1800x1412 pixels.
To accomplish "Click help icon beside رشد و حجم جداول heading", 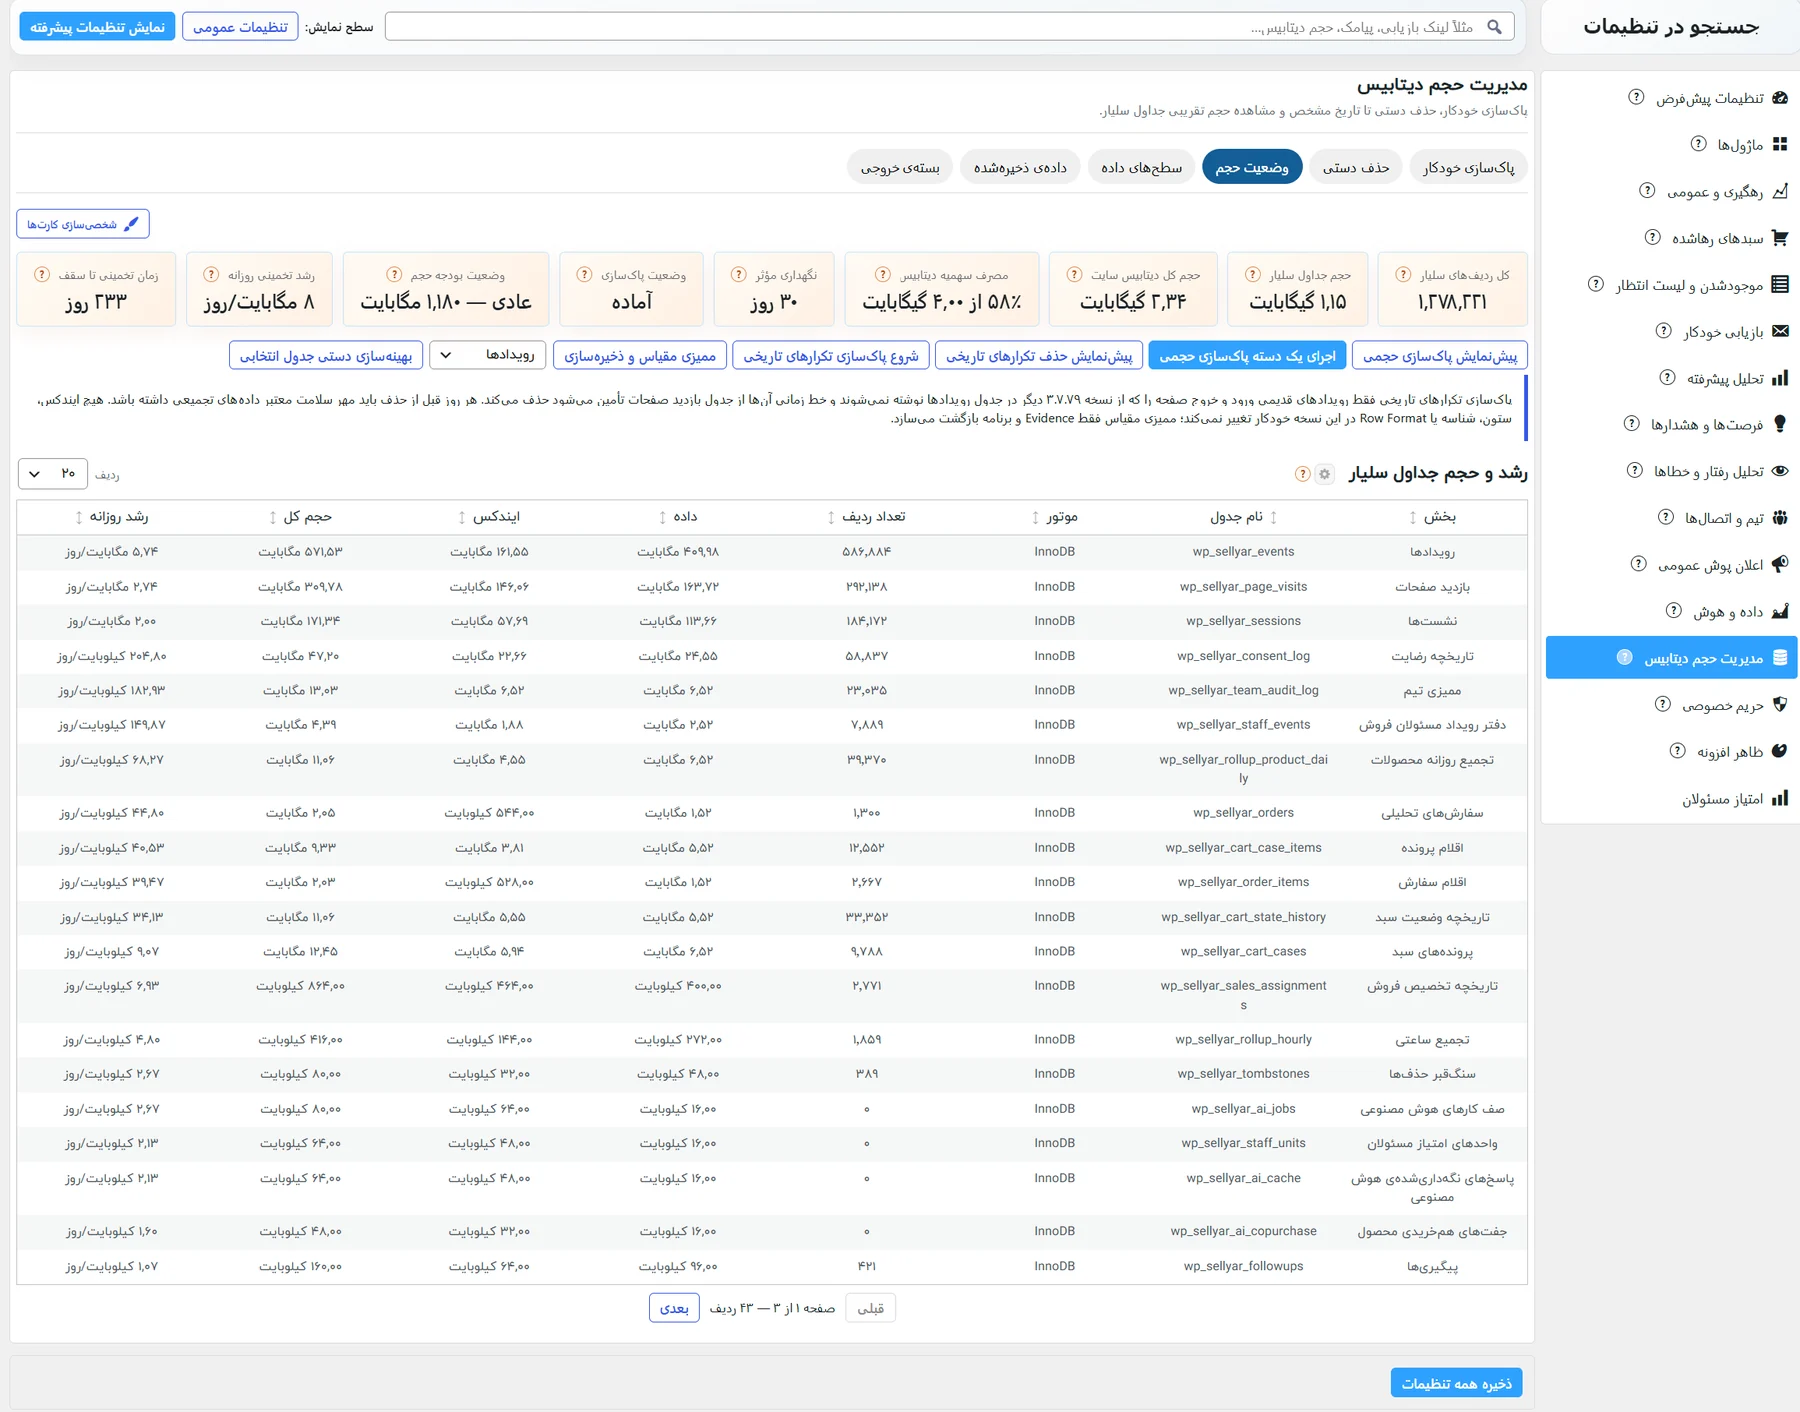I will click(x=1302, y=474).
